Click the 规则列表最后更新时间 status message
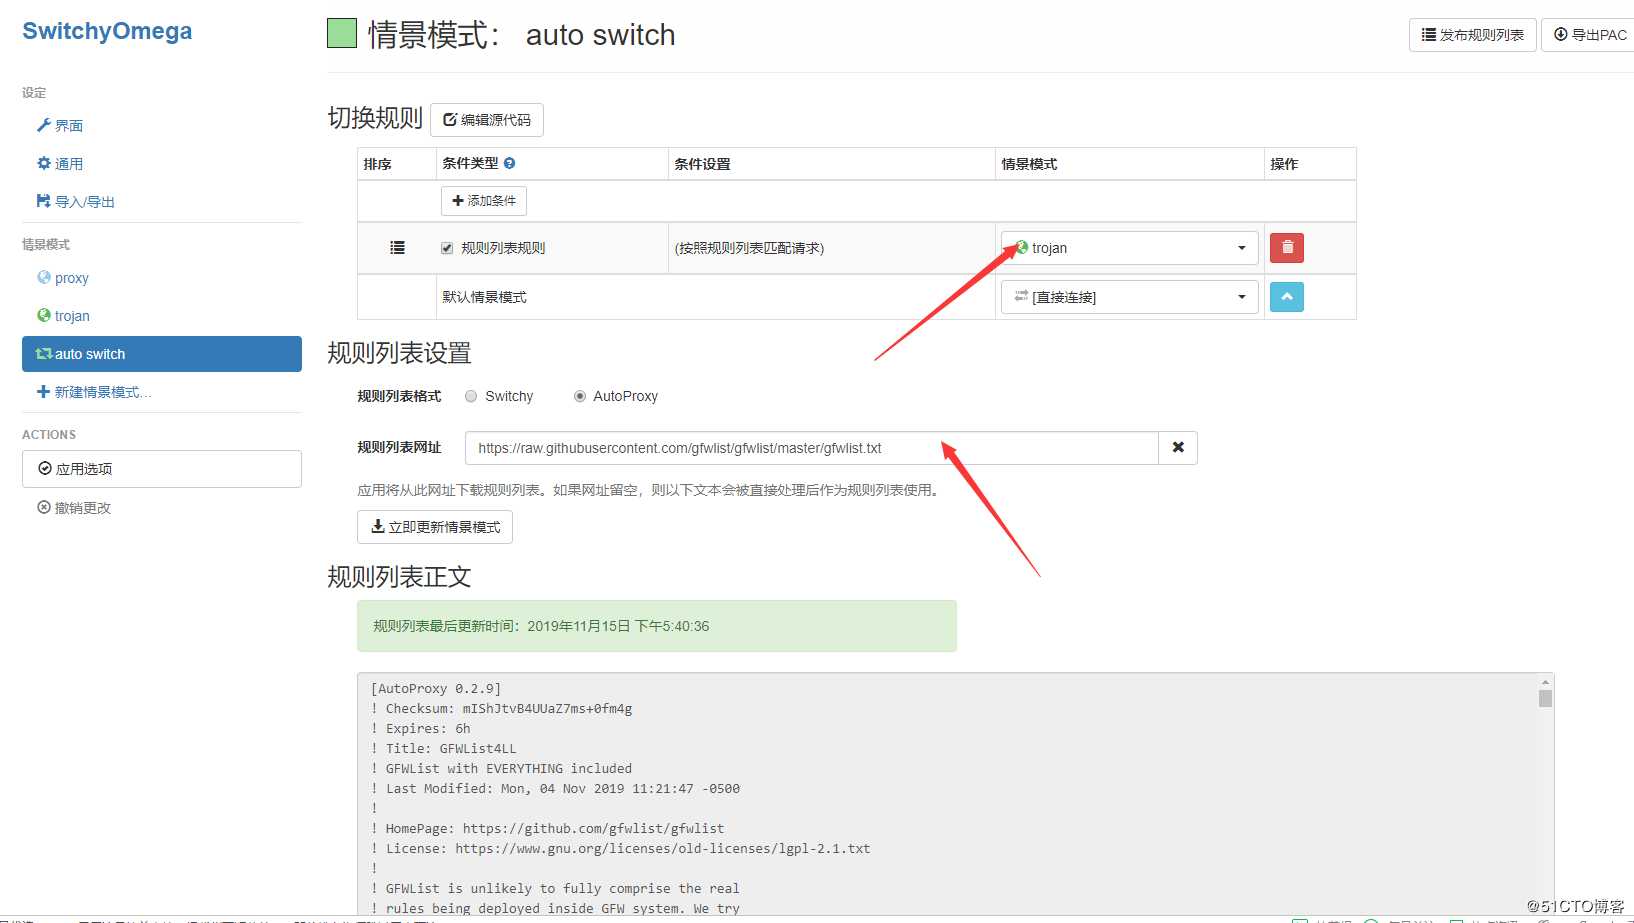The width and height of the screenshot is (1634, 923). (657, 626)
